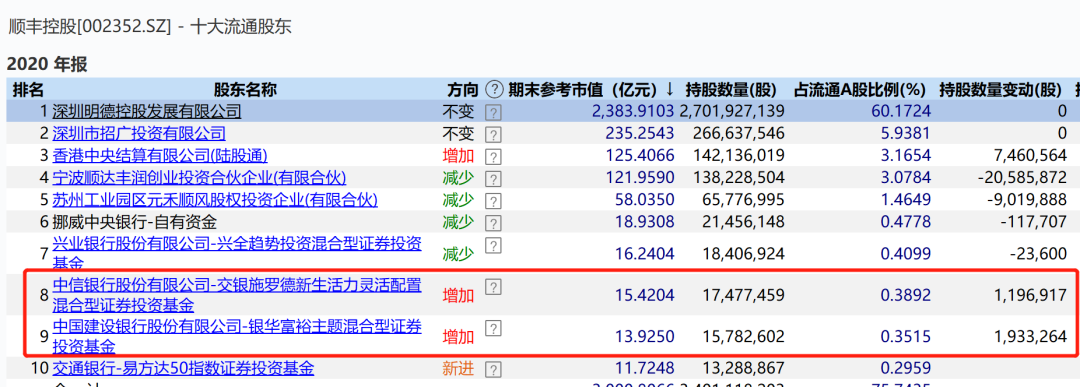Screen dimensions: 1080x387
Task: Click the help icon in 方向 column header
Action: pyautogui.click(x=495, y=90)
